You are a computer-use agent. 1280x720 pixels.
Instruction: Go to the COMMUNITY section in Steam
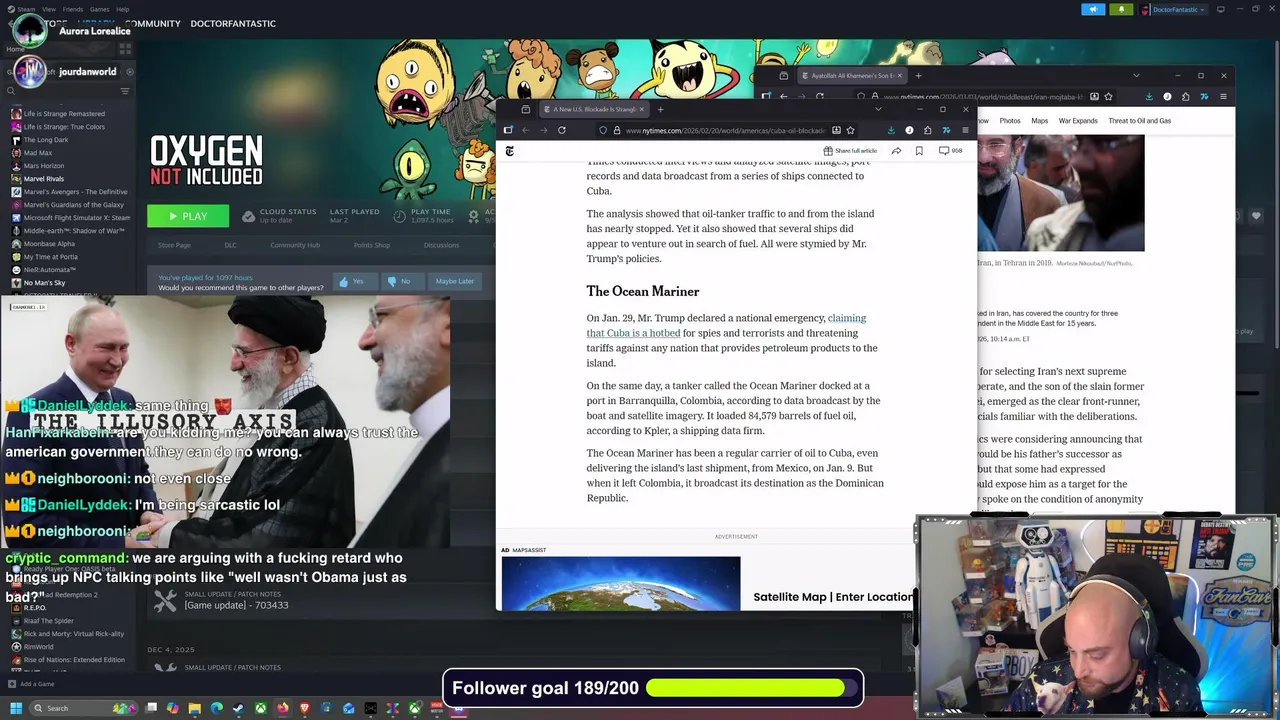(153, 23)
